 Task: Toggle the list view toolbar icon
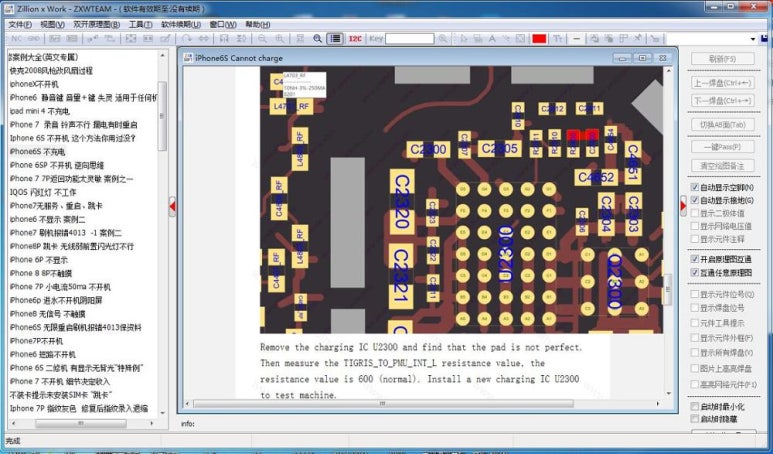tap(335, 38)
